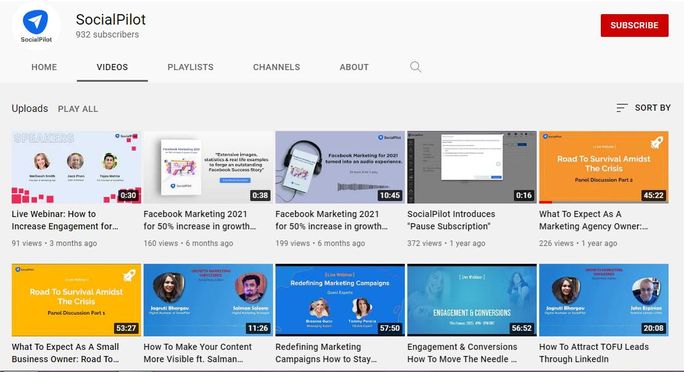Open the channel search magnifier icon
684x372 pixels.
pyautogui.click(x=415, y=67)
